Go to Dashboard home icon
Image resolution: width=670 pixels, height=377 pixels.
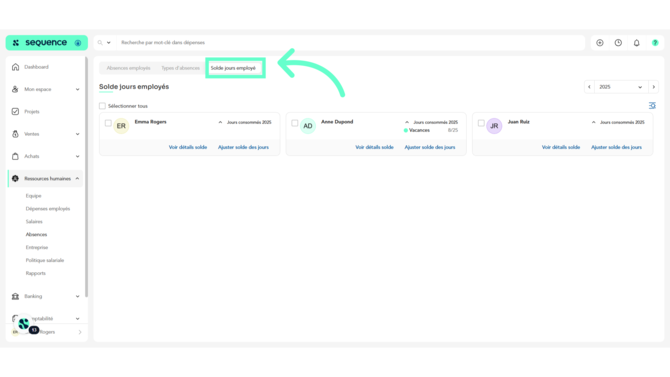click(x=15, y=67)
